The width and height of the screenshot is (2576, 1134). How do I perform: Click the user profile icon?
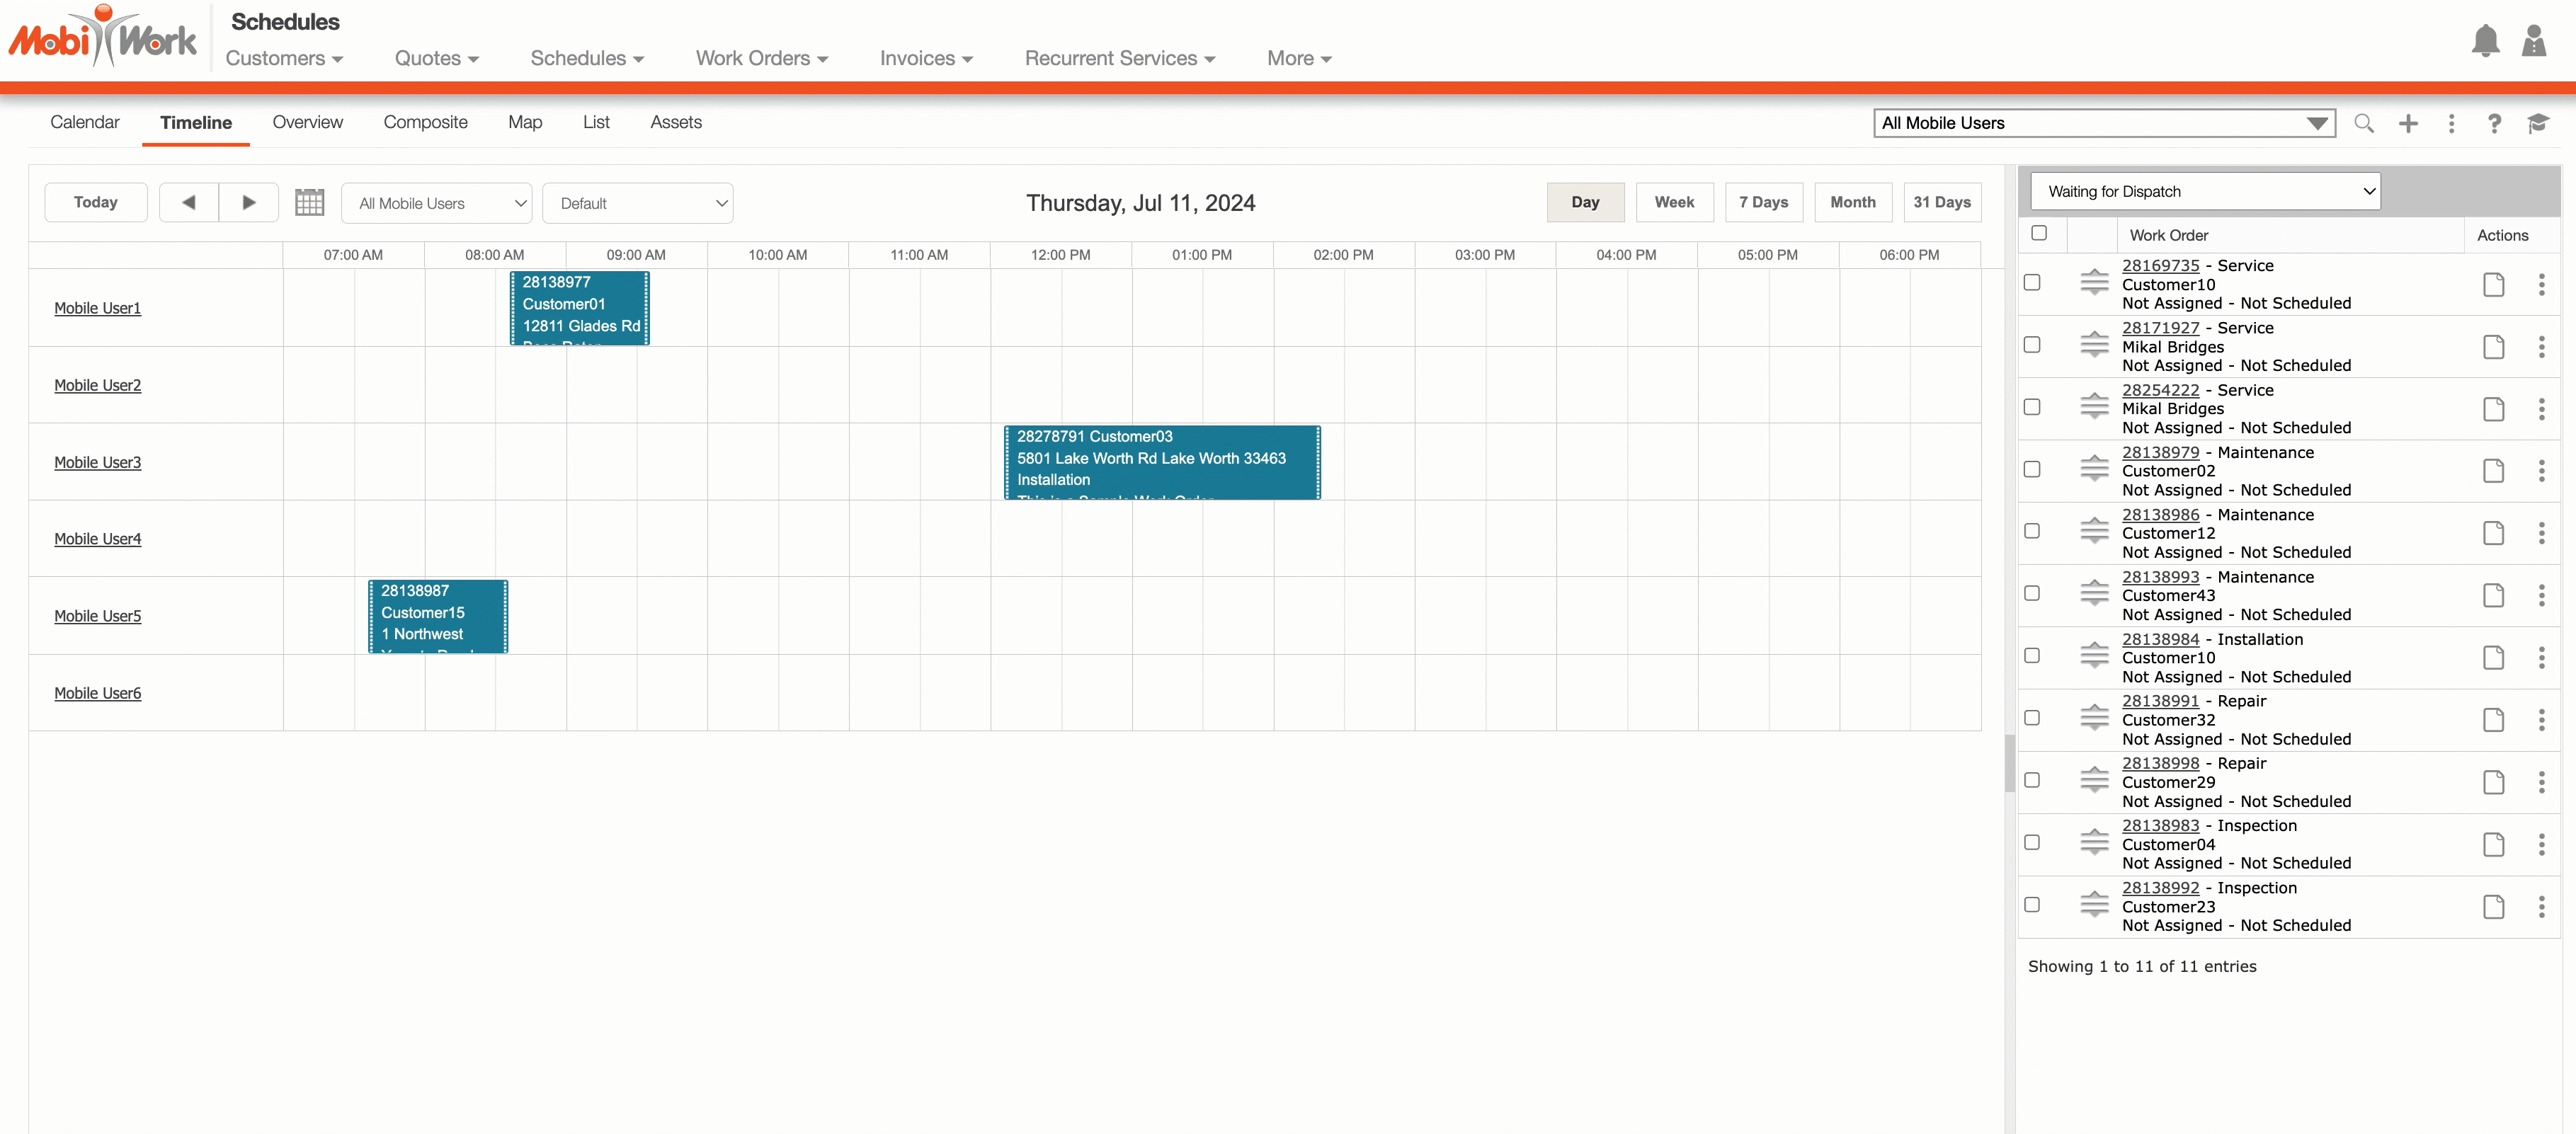click(2533, 41)
